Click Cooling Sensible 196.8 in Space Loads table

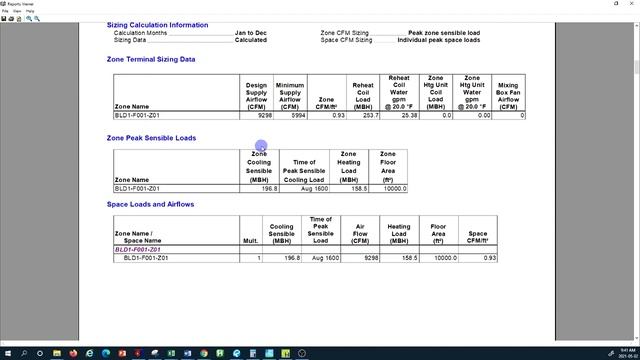coord(292,258)
